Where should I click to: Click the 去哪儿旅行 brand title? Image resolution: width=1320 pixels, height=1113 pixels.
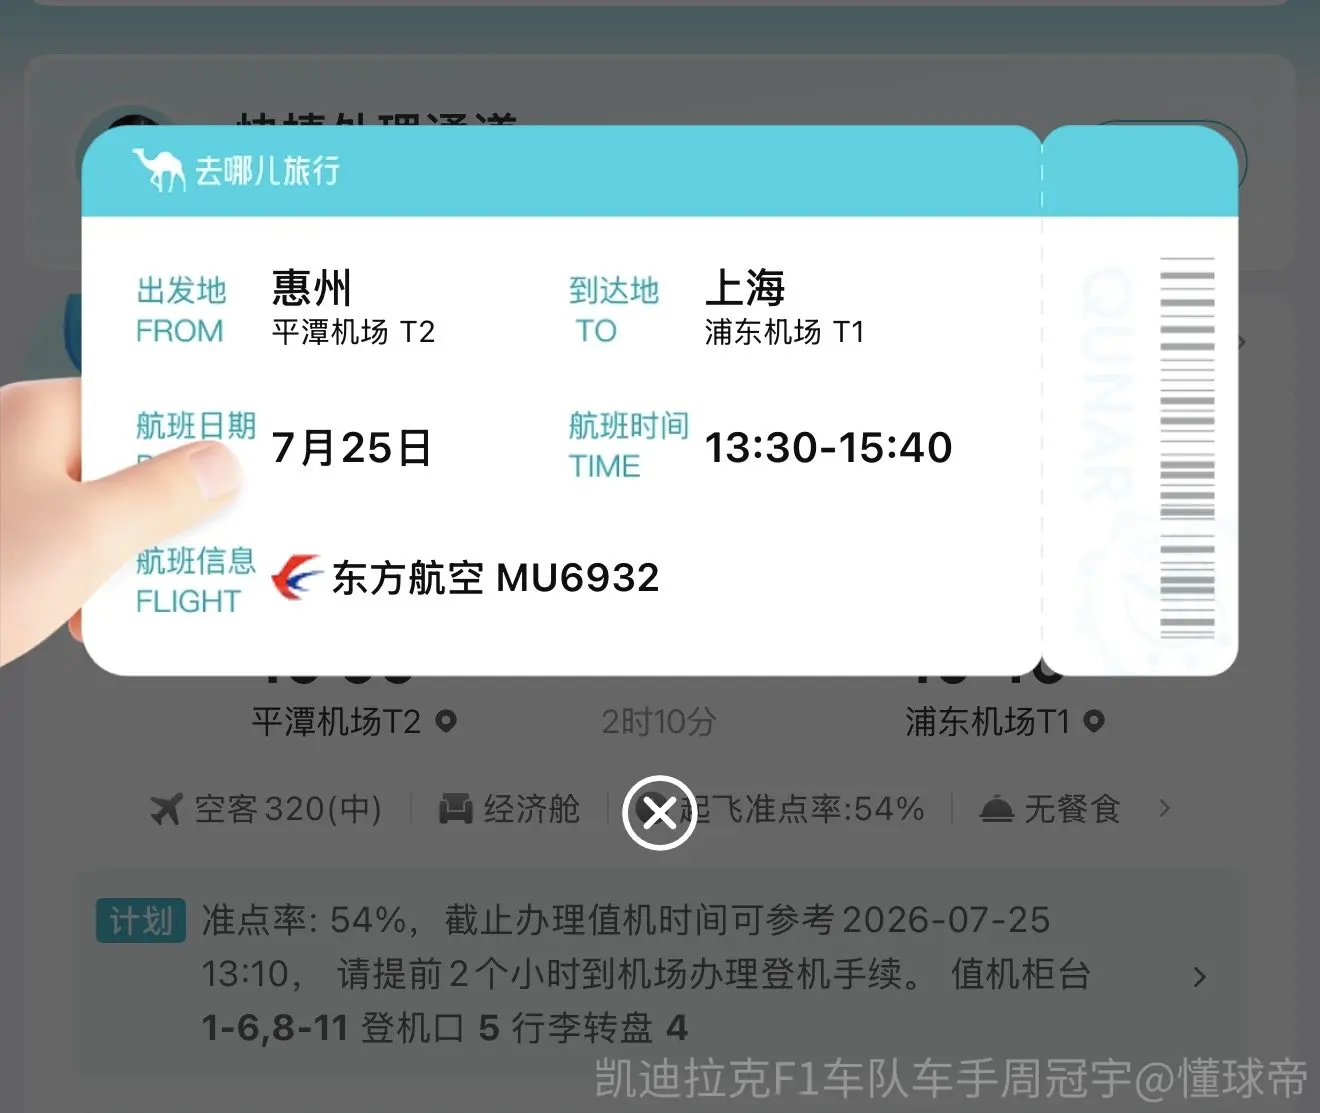pyautogui.click(x=267, y=170)
